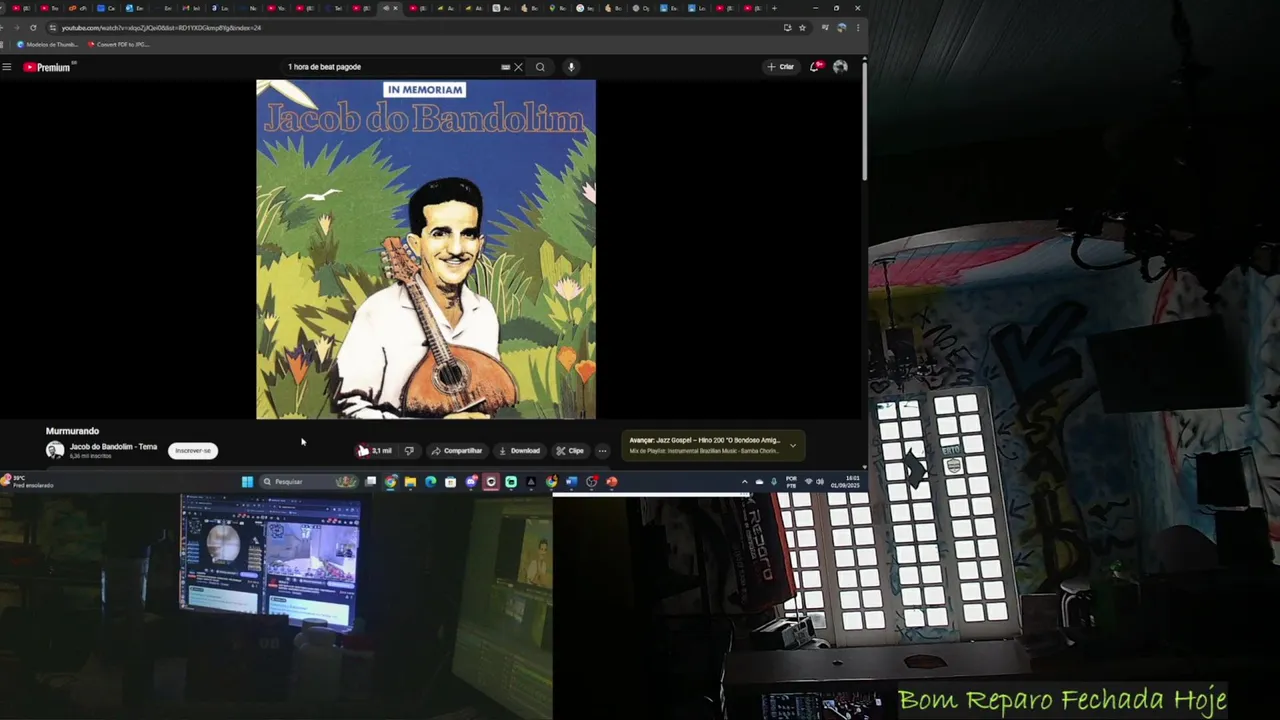The height and width of the screenshot is (720, 1280).
Task: Subscribe with the Inscrever-se button
Action: 193,451
